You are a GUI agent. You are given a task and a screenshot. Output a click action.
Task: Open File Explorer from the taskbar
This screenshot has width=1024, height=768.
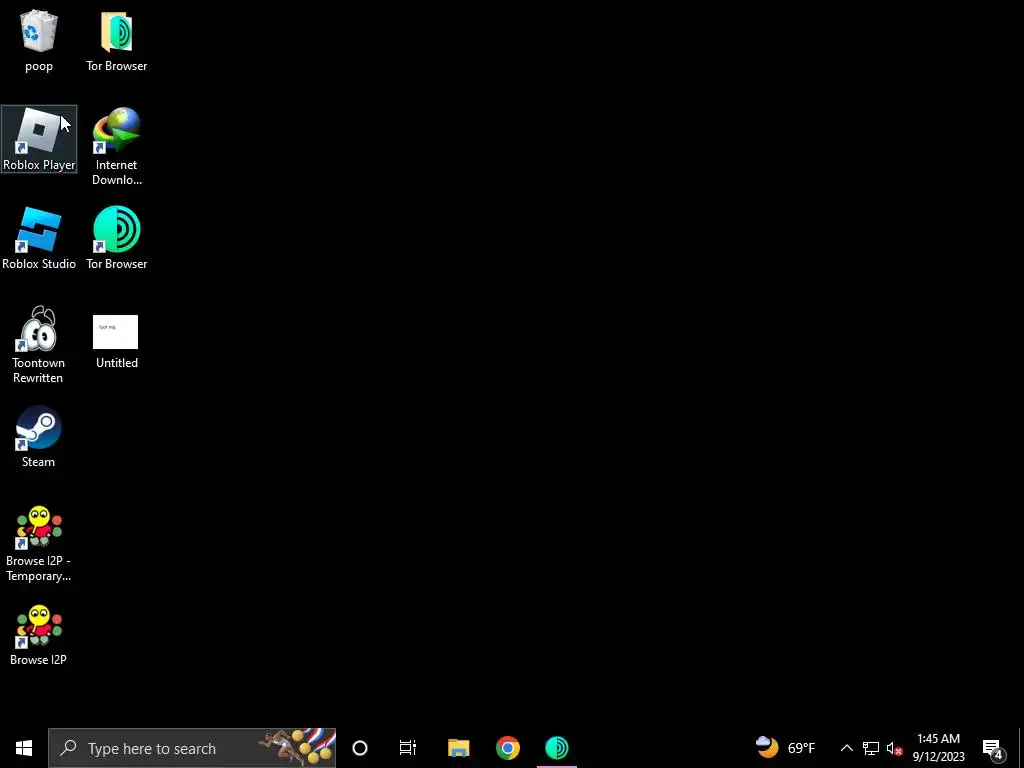(458, 748)
